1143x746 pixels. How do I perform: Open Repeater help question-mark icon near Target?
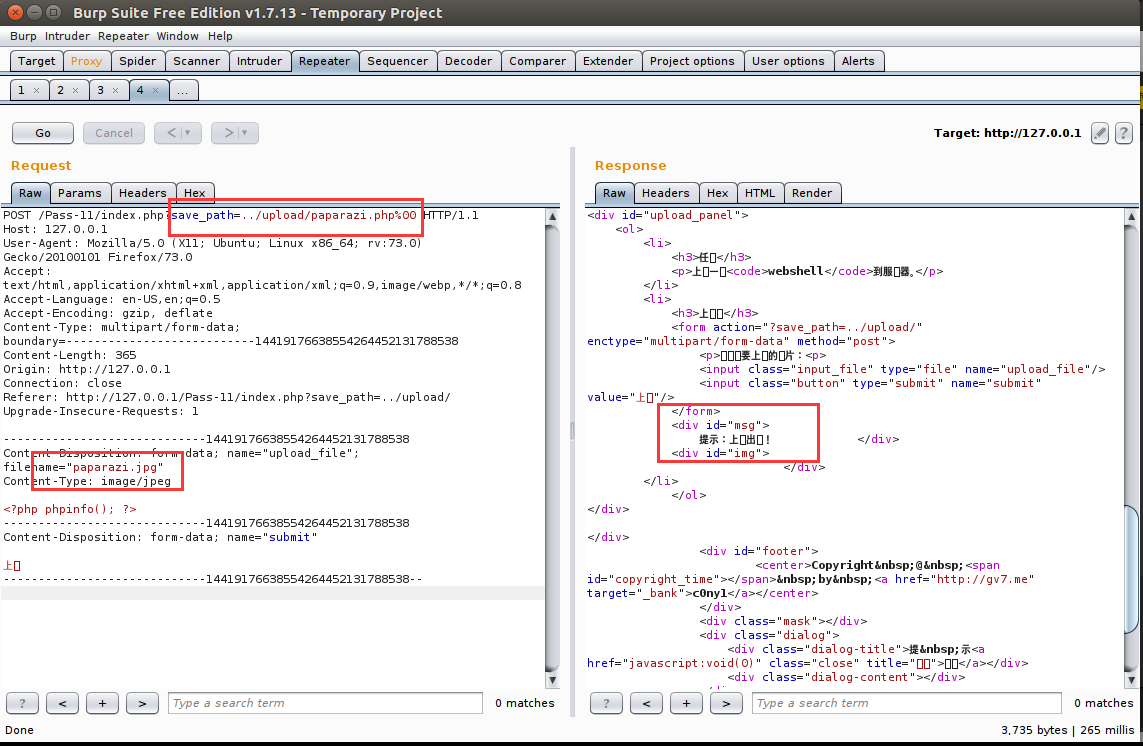tap(1123, 133)
